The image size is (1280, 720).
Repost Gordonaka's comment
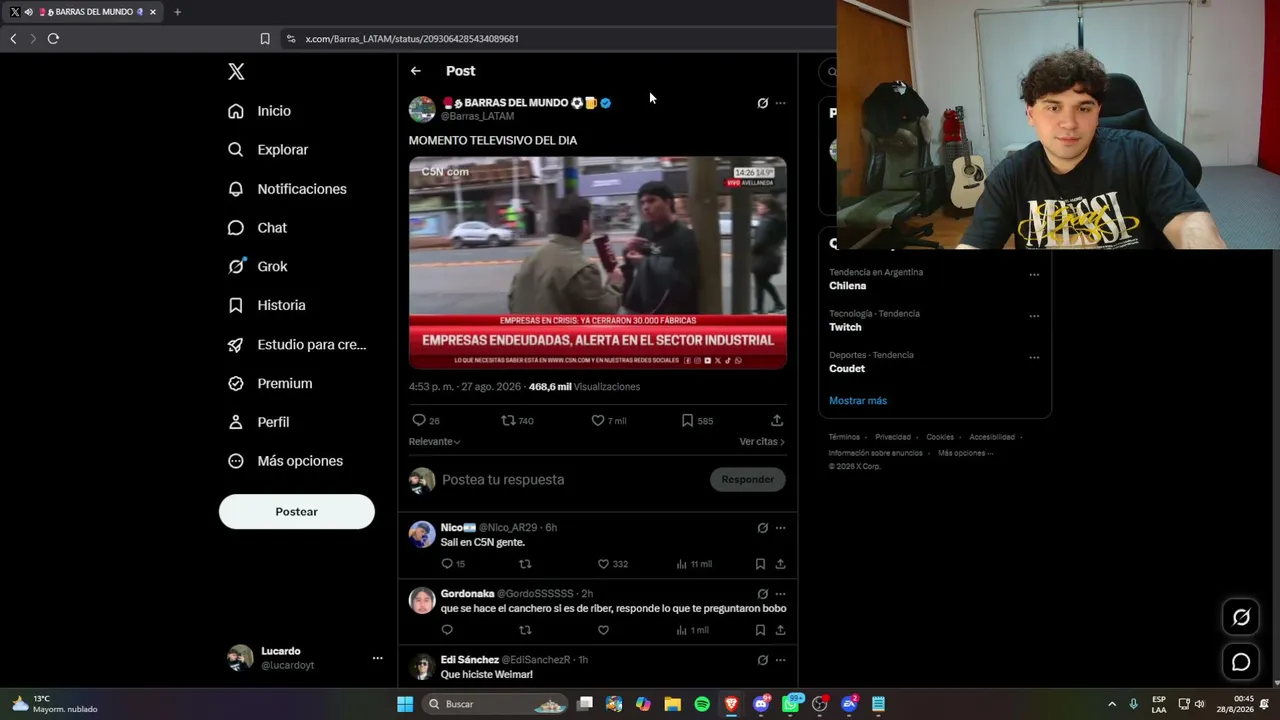525,630
